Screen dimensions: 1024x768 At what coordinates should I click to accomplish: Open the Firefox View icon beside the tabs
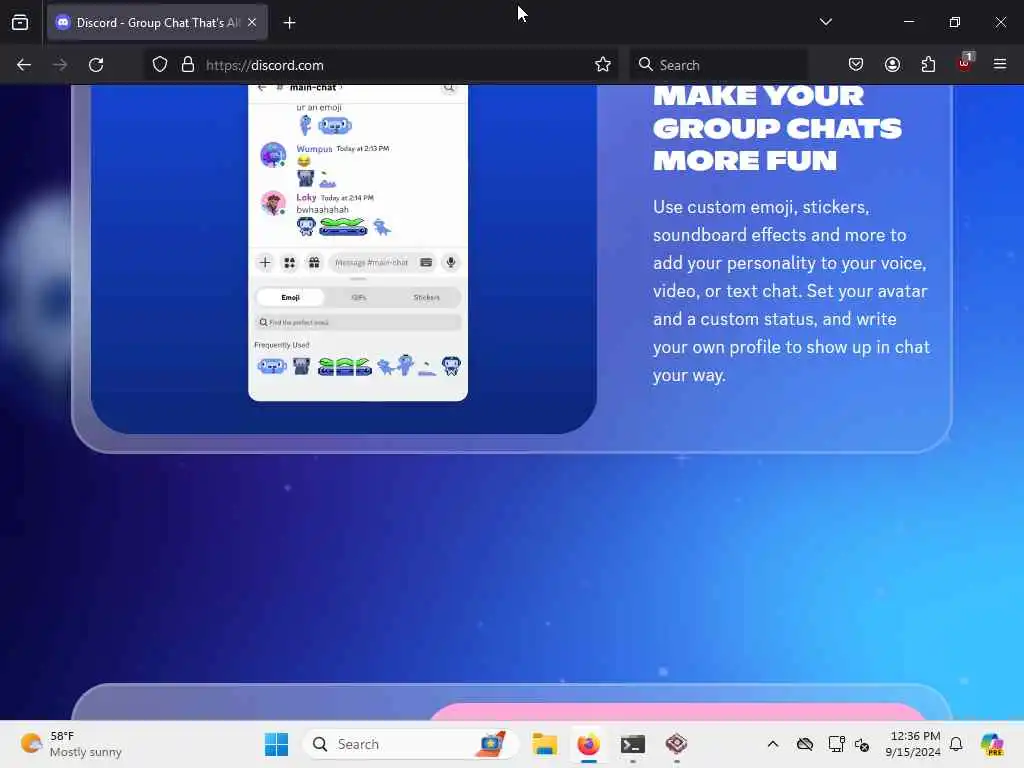[x=20, y=23]
